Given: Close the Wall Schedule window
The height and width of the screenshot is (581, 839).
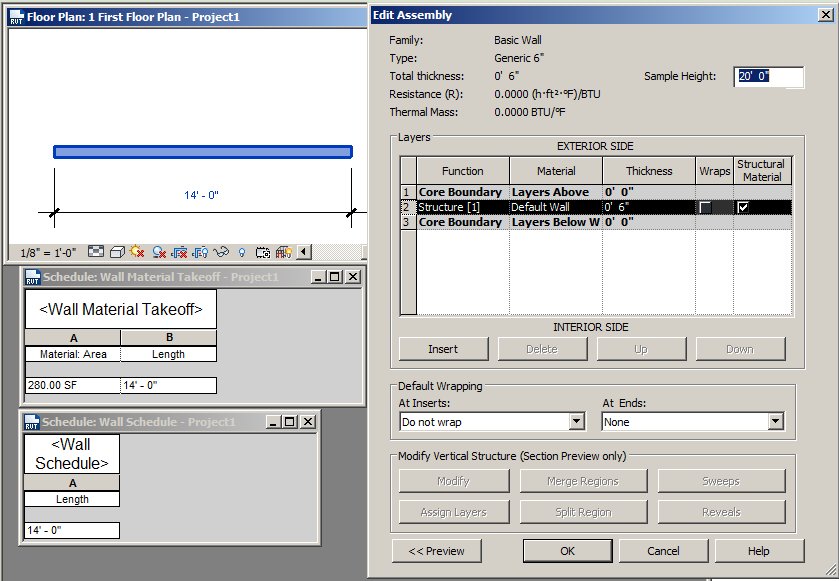Looking at the screenshot, I should point(308,422).
